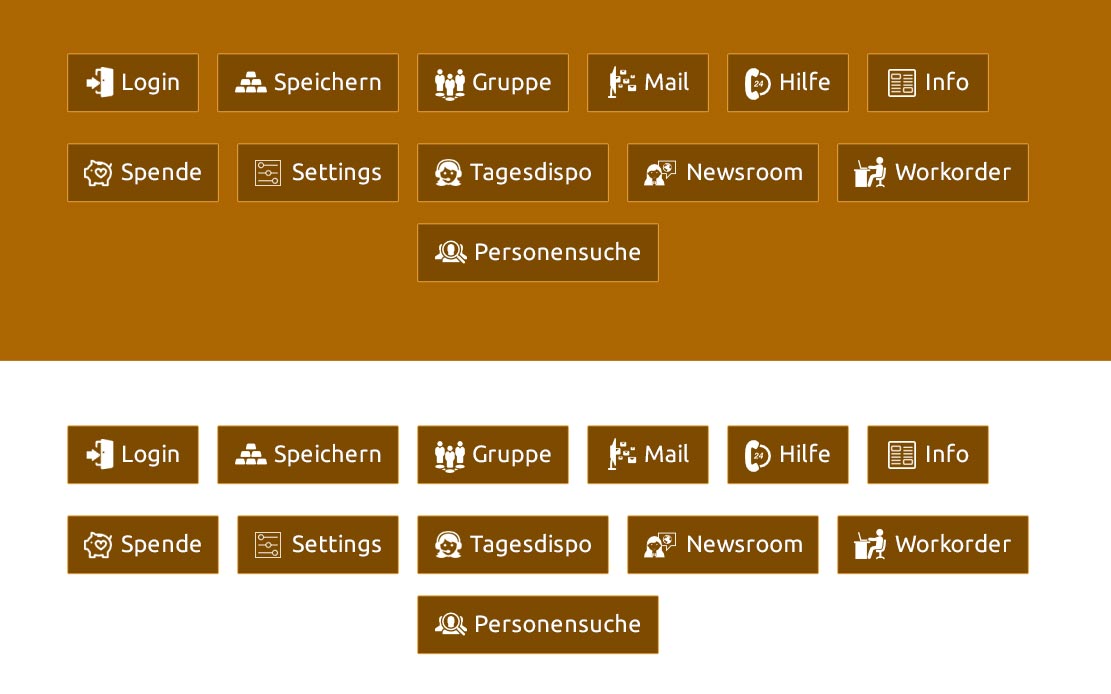
Task: Click piggy bank icon on top Spende button
Action: (x=98, y=173)
